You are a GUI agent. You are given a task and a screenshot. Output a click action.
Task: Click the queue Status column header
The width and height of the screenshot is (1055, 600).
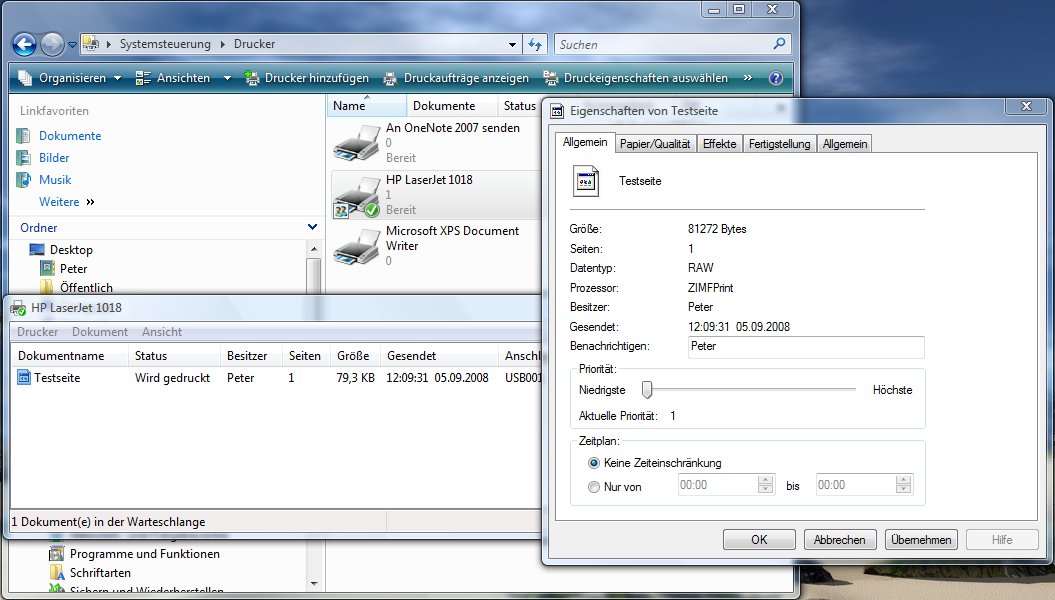174,356
